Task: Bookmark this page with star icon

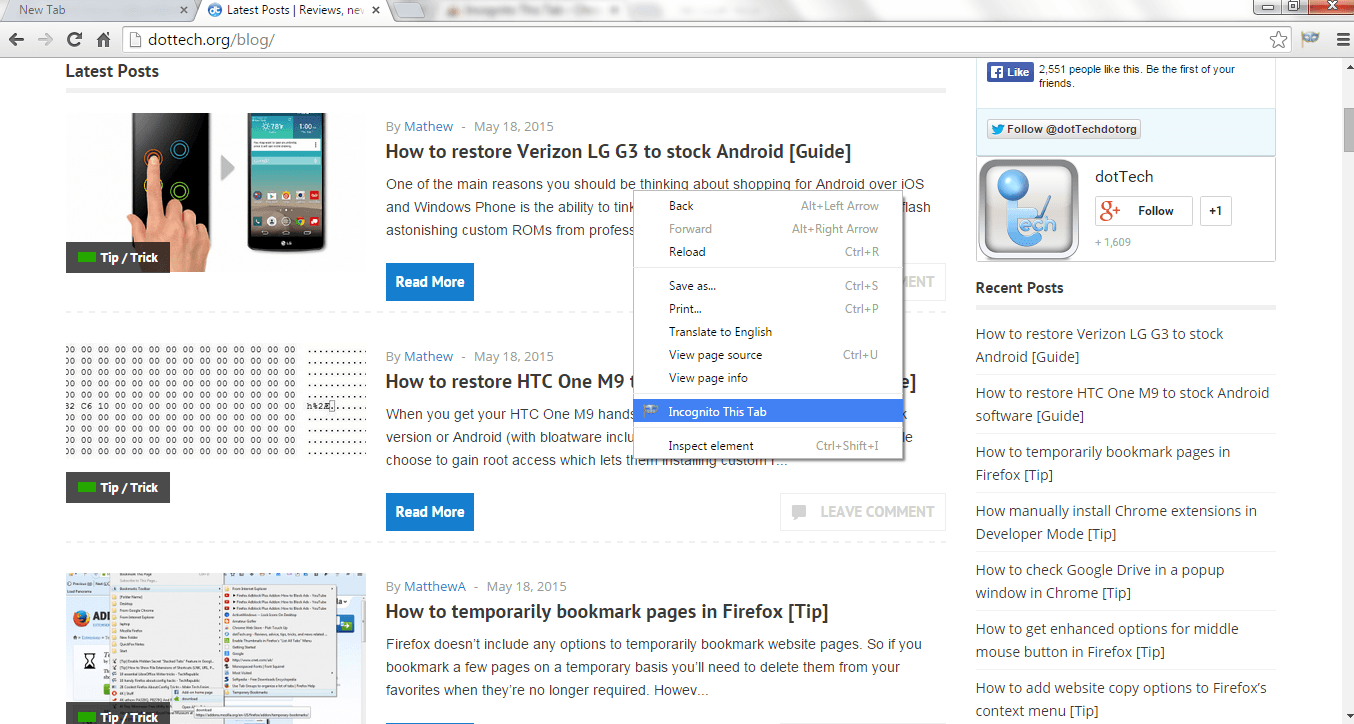Action: coord(1278,40)
